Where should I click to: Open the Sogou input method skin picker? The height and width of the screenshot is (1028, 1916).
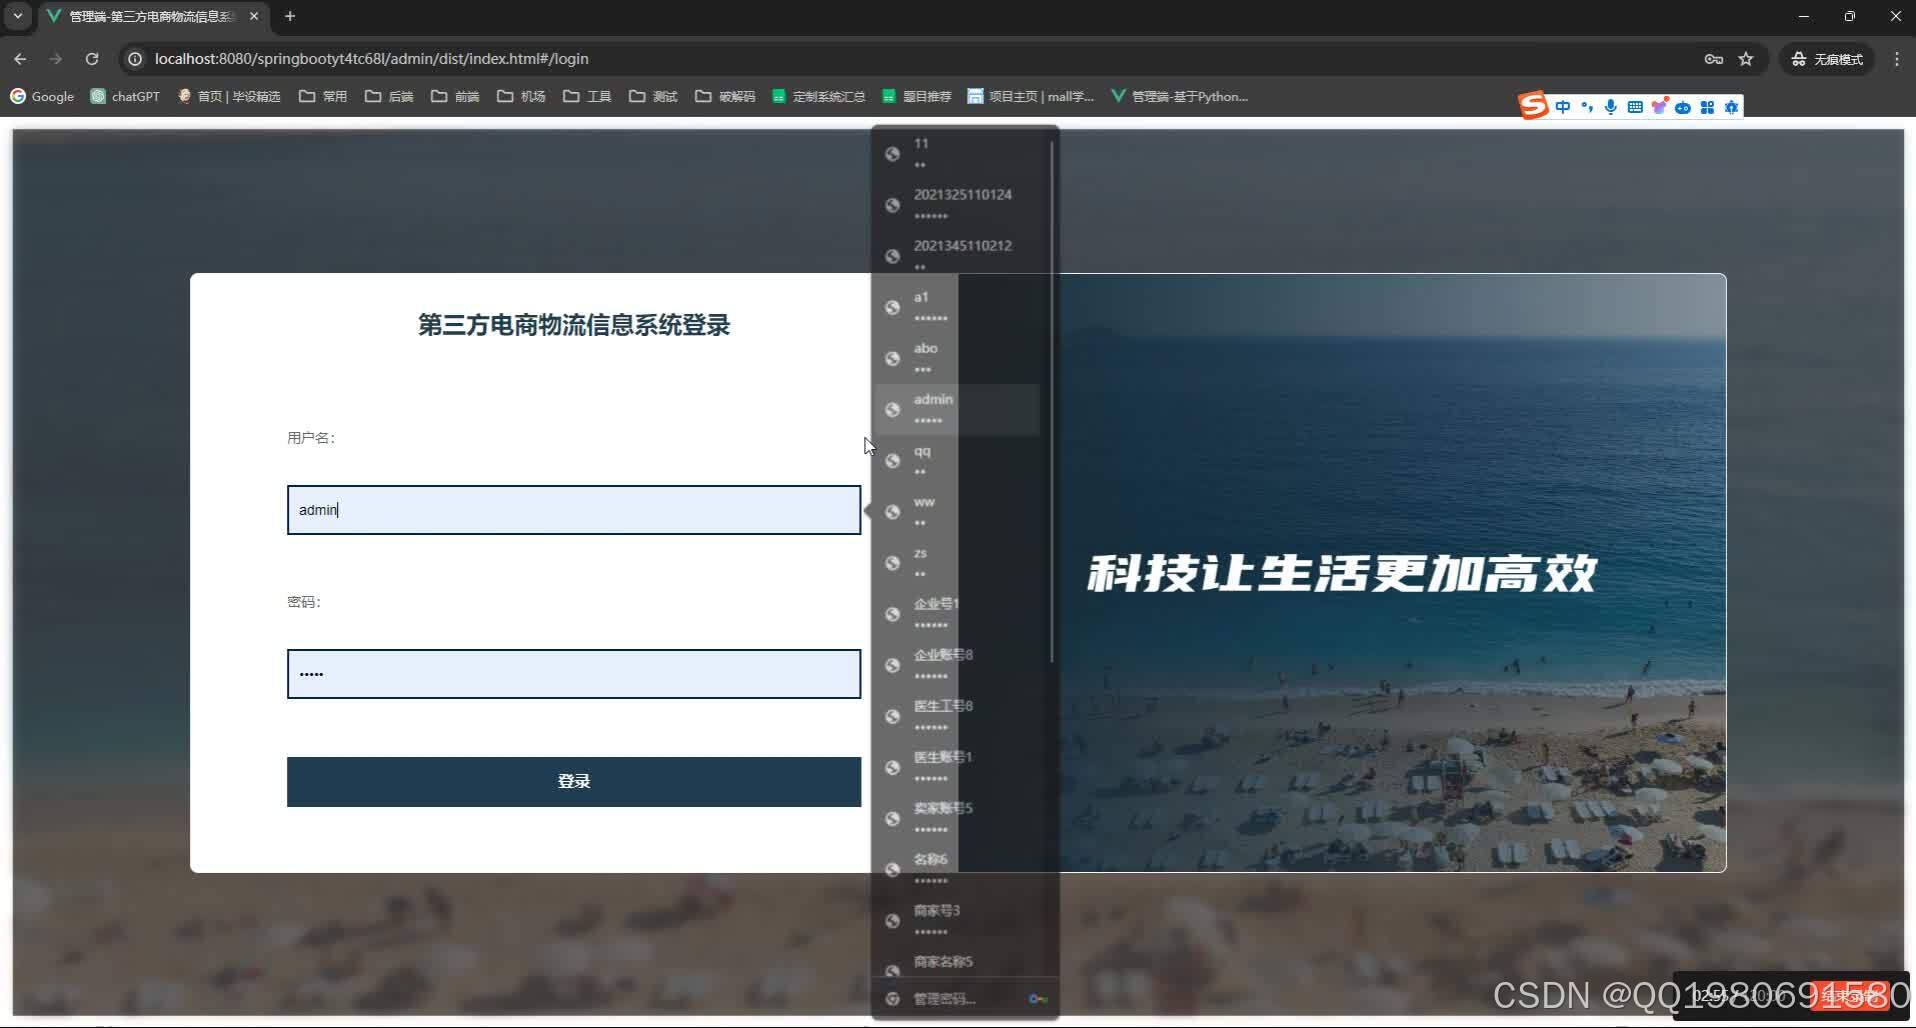pyautogui.click(x=1661, y=107)
